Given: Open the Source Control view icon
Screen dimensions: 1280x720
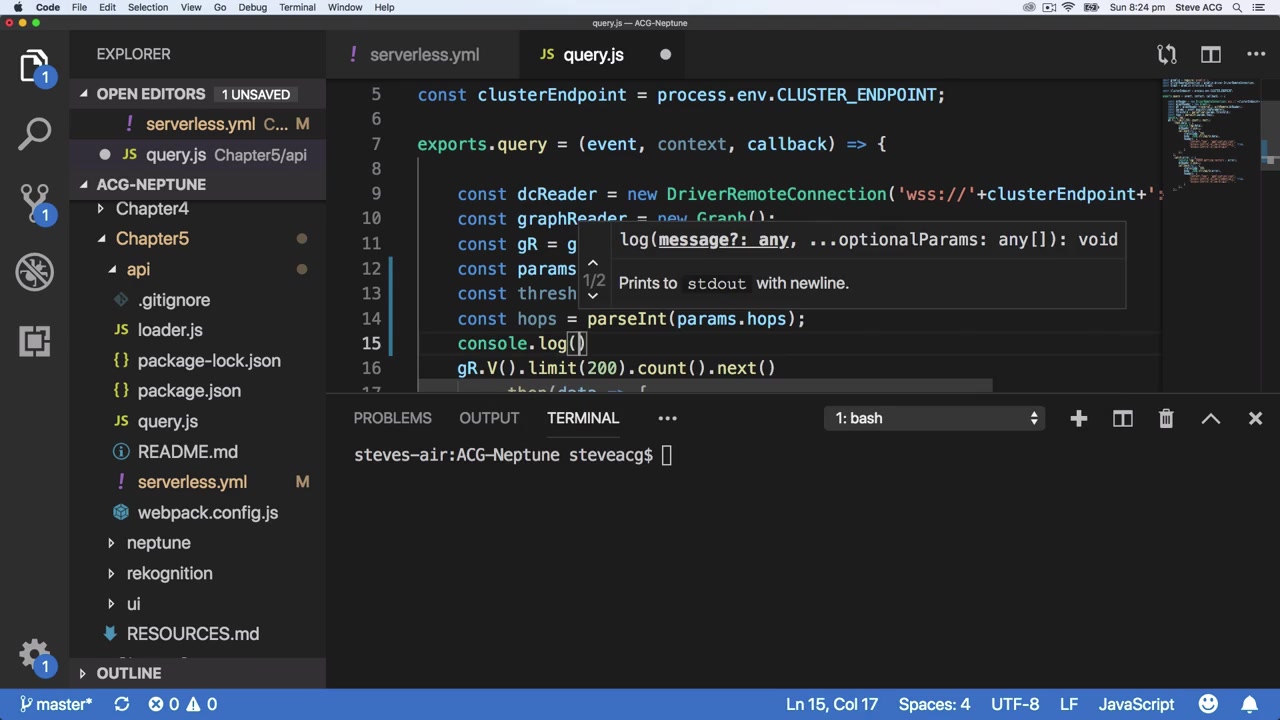Looking at the screenshot, I should 35,201.
